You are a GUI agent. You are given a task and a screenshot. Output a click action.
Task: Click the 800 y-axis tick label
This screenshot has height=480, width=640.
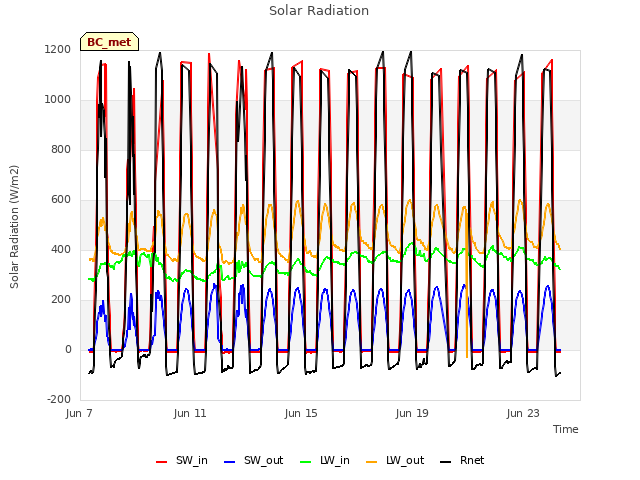pos(61,149)
